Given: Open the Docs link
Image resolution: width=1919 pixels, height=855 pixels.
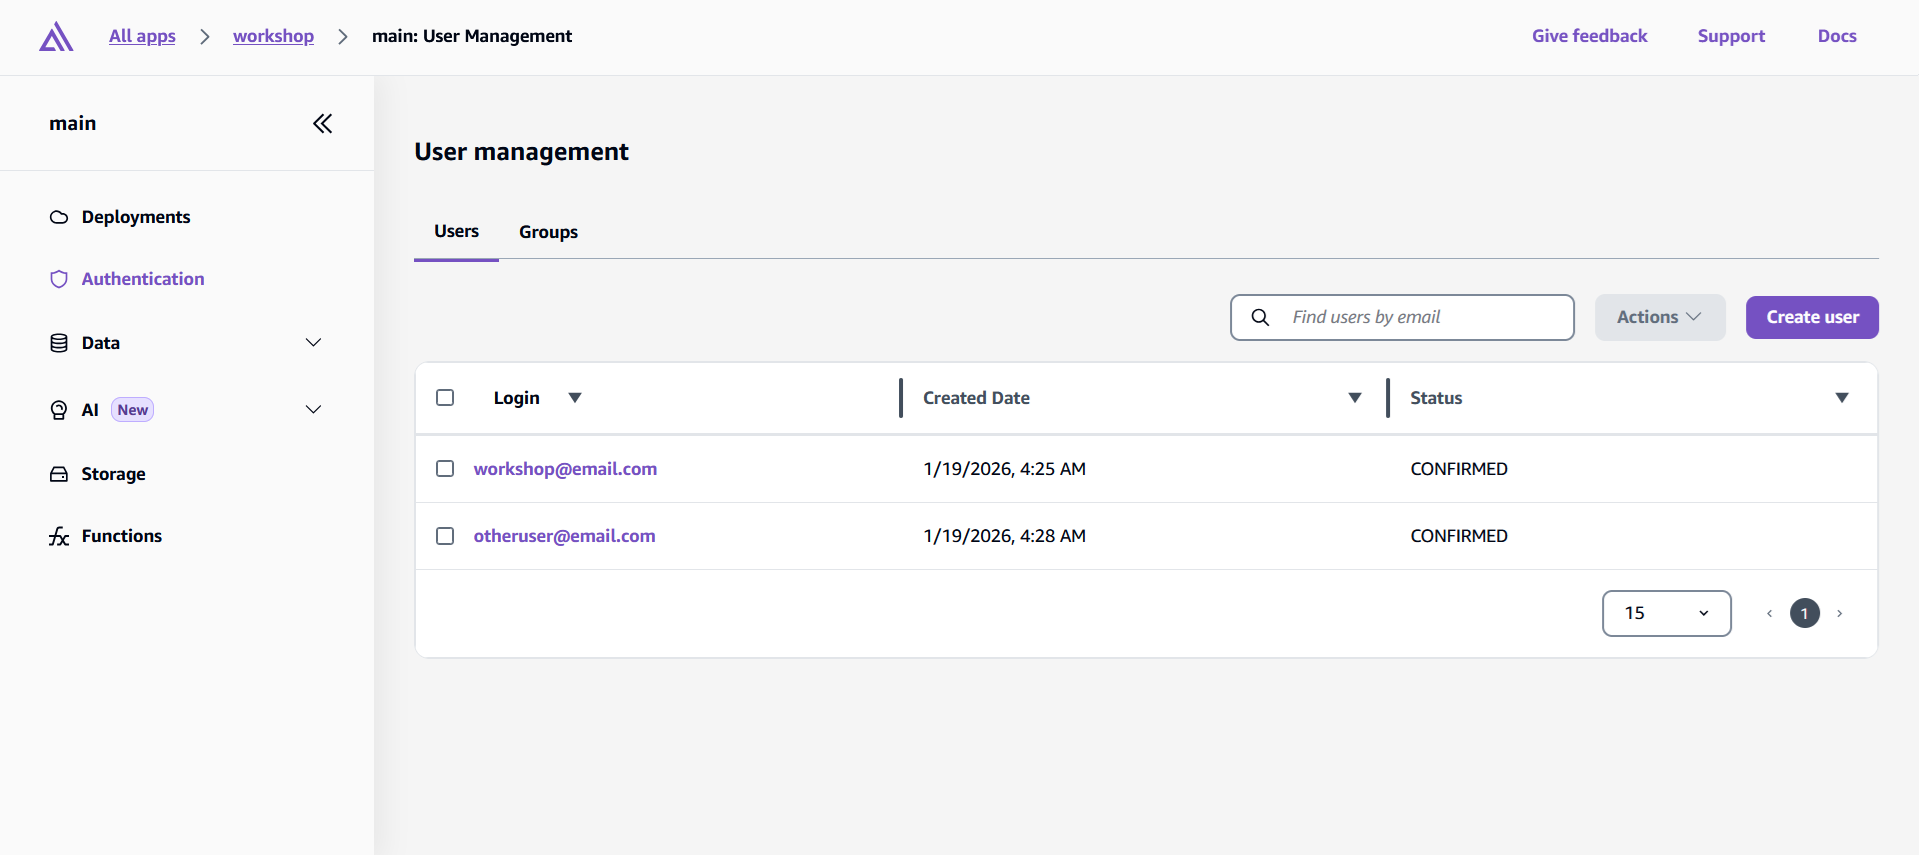Looking at the screenshot, I should tap(1837, 36).
